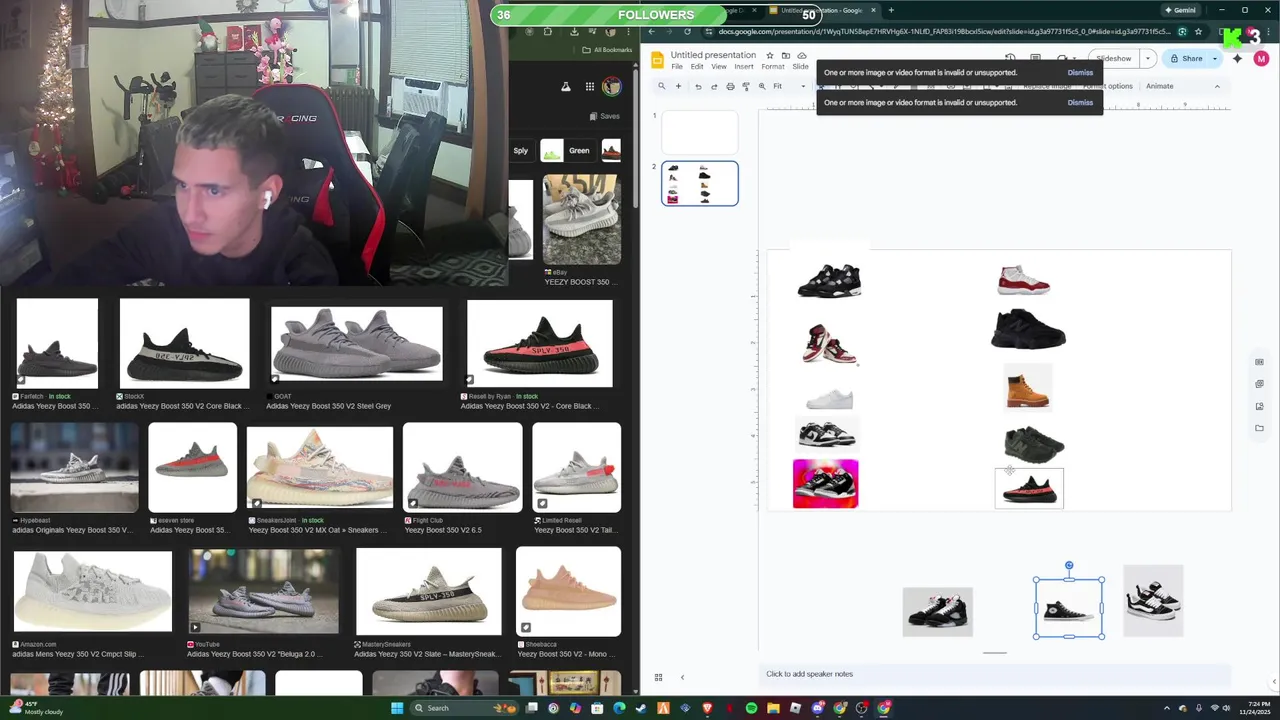Click the Untitled presentation title
Screen dimensions: 1280x720
click(713, 55)
